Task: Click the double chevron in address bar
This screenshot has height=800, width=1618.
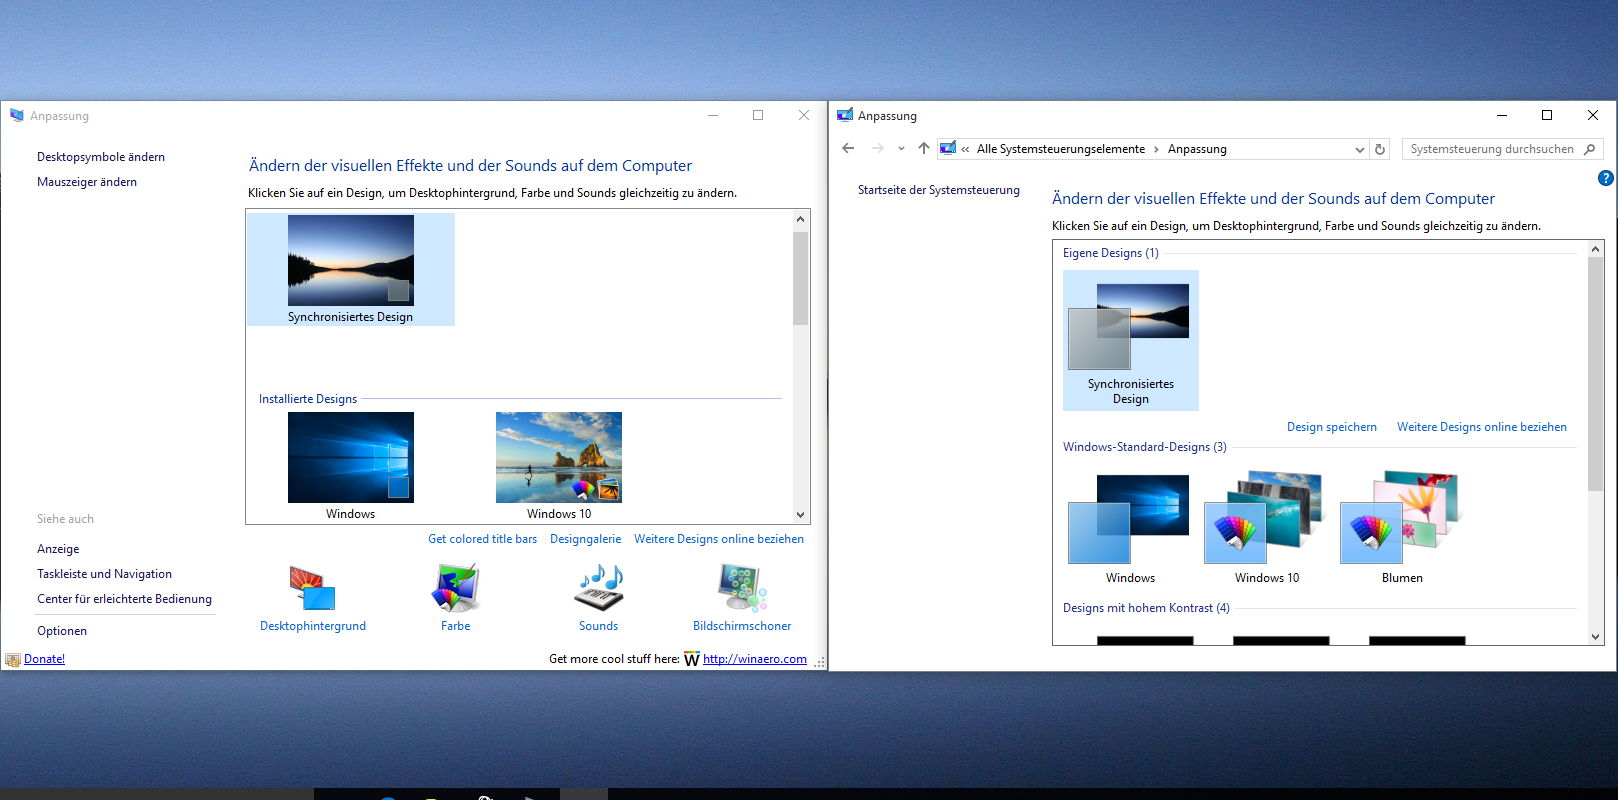Action: pyautogui.click(x=965, y=149)
